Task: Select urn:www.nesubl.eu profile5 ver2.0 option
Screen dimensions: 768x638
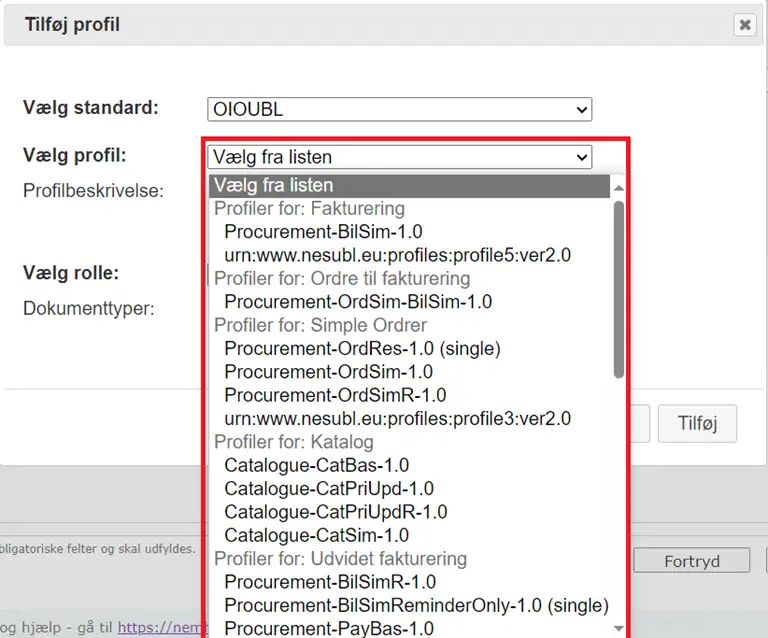Action: [397, 255]
